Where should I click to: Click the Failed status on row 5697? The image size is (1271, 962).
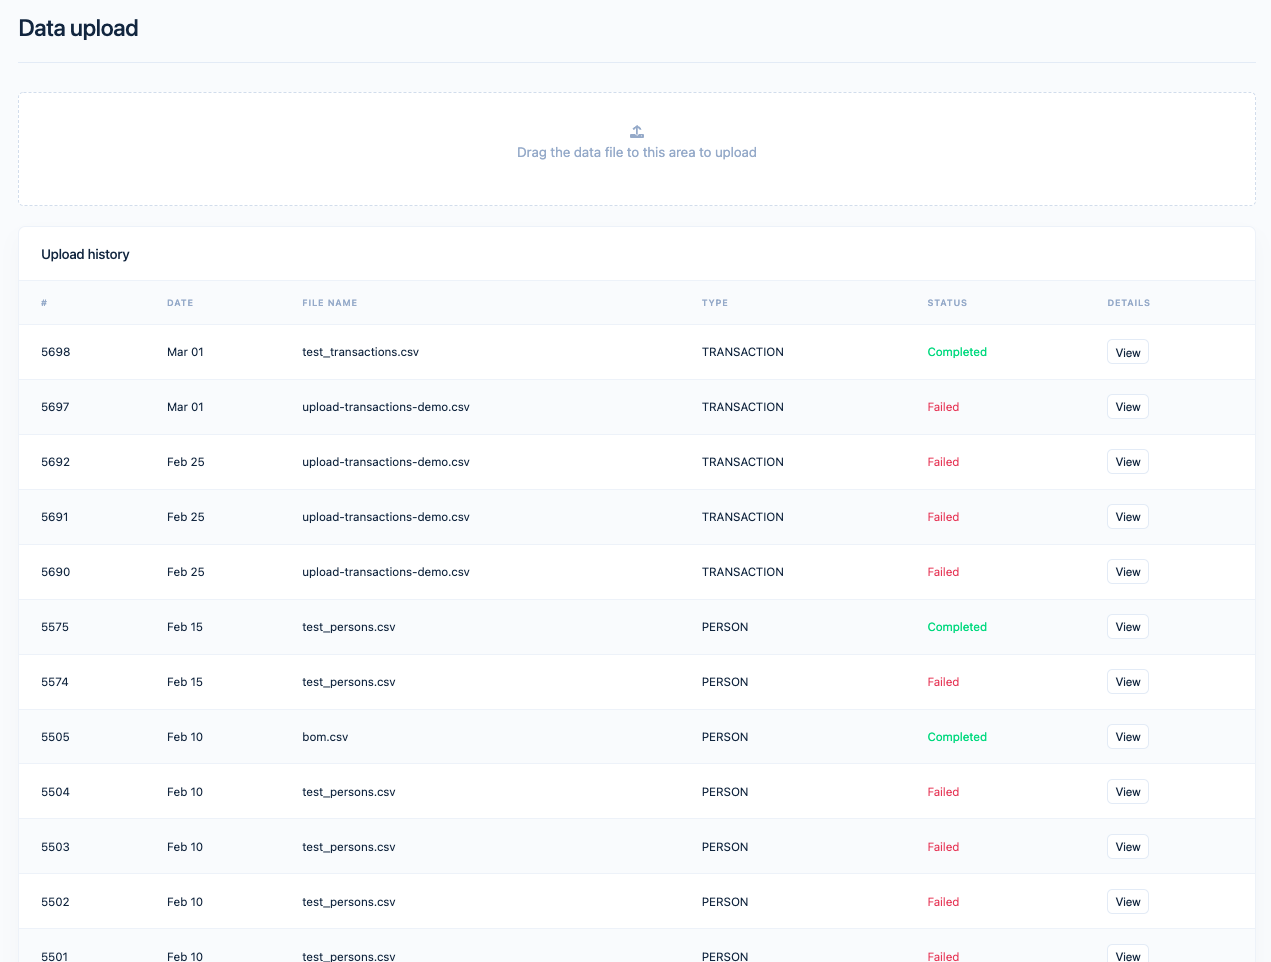pos(942,407)
